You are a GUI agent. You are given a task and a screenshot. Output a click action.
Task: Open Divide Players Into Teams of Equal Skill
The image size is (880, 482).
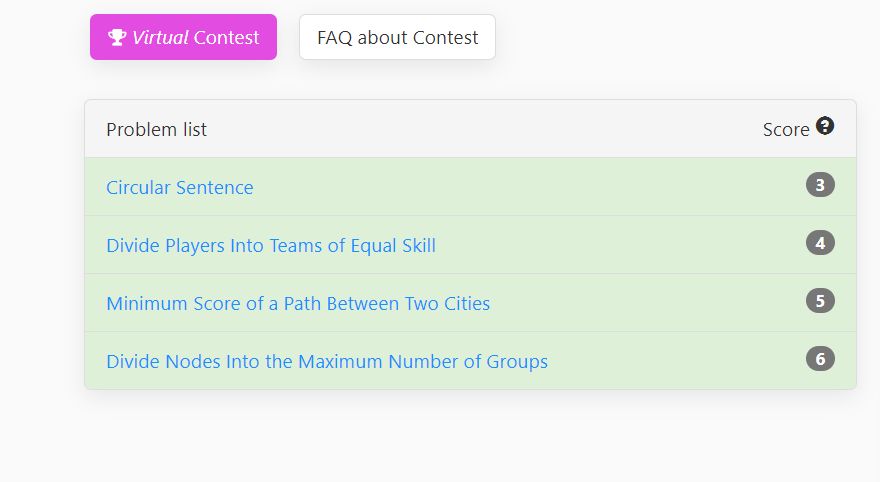coord(271,246)
